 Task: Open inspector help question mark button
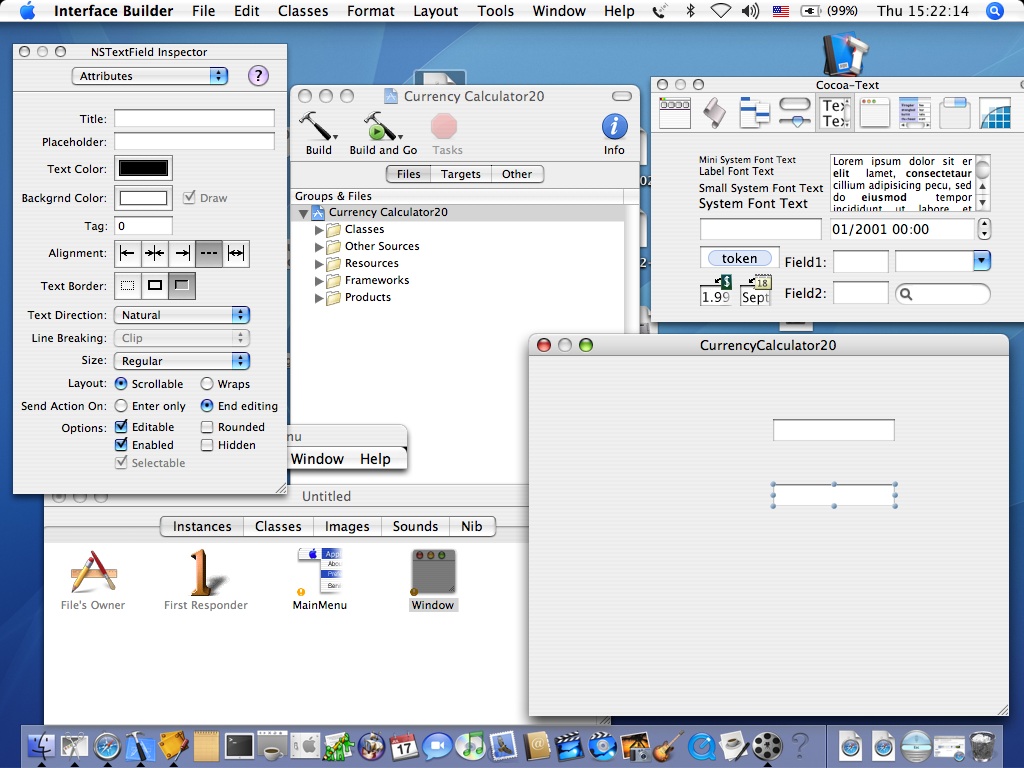pos(258,76)
